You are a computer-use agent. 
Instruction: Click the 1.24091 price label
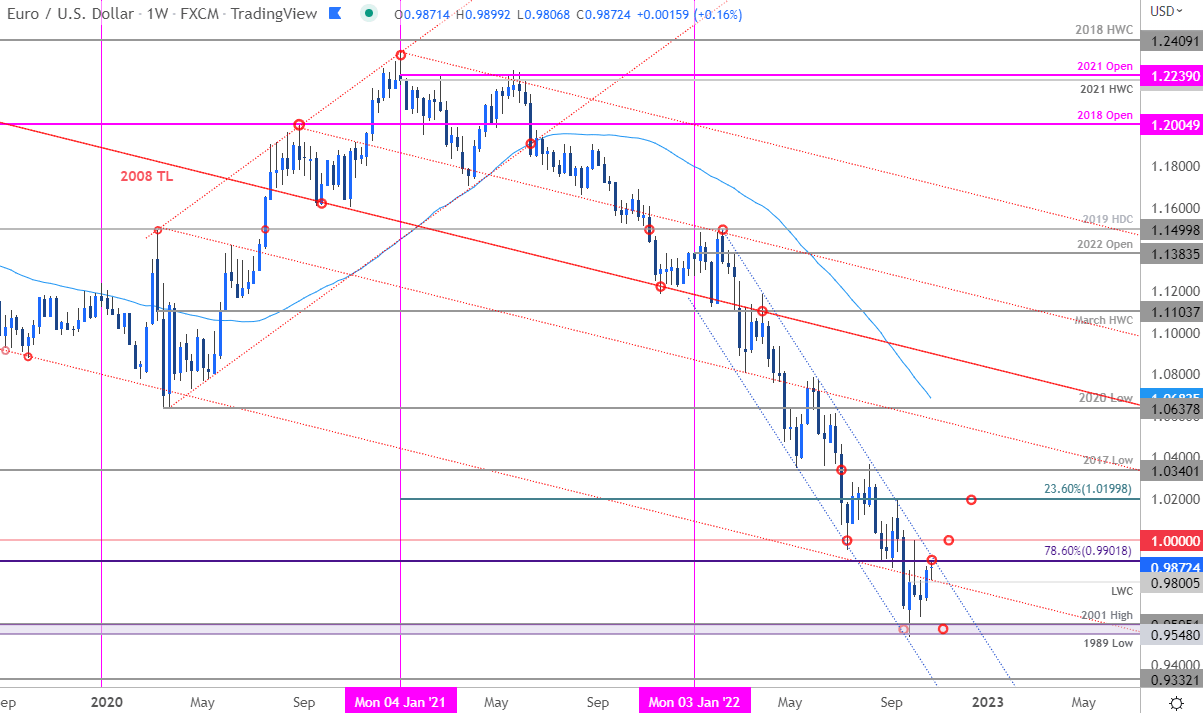(1172, 41)
